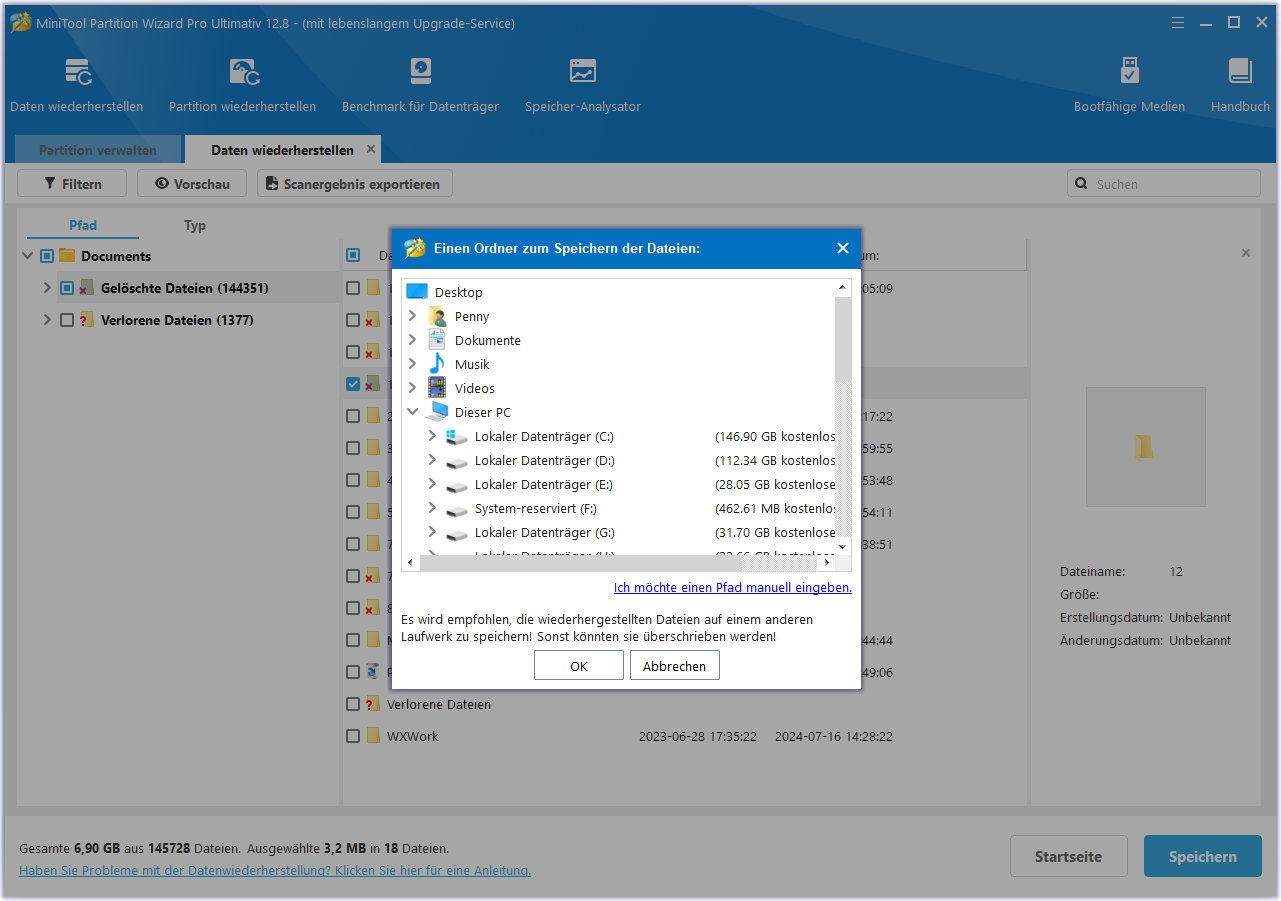The width and height of the screenshot is (1281, 901).
Task: Open Bootfähige Medien builder
Action: tap(1129, 85)
